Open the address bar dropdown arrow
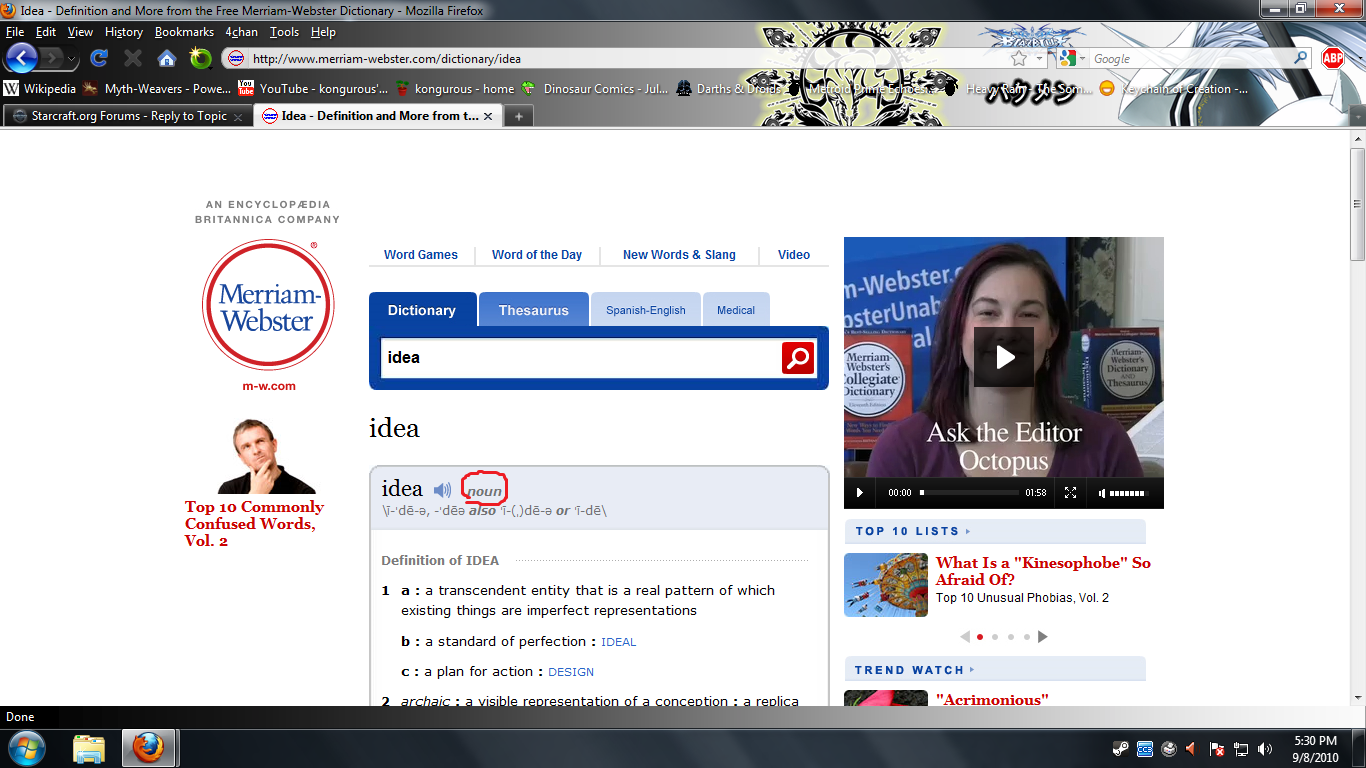 coord(1040,59)
